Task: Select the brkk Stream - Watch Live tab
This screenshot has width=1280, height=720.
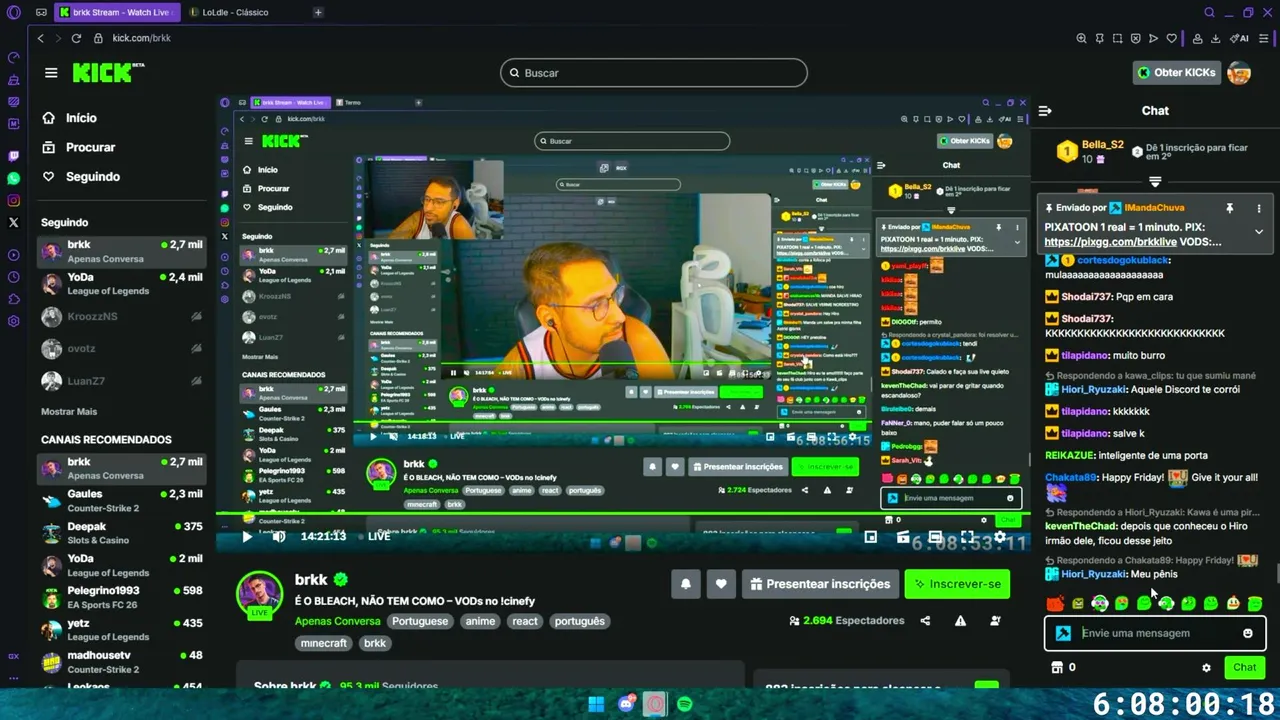Action: [118, 12]
